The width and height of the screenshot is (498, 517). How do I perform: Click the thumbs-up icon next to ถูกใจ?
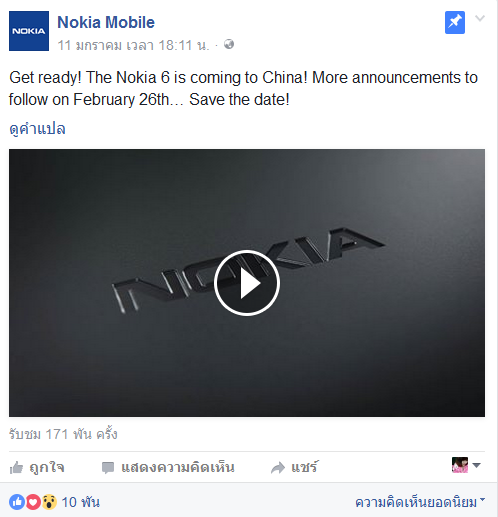tap(16, 467)
